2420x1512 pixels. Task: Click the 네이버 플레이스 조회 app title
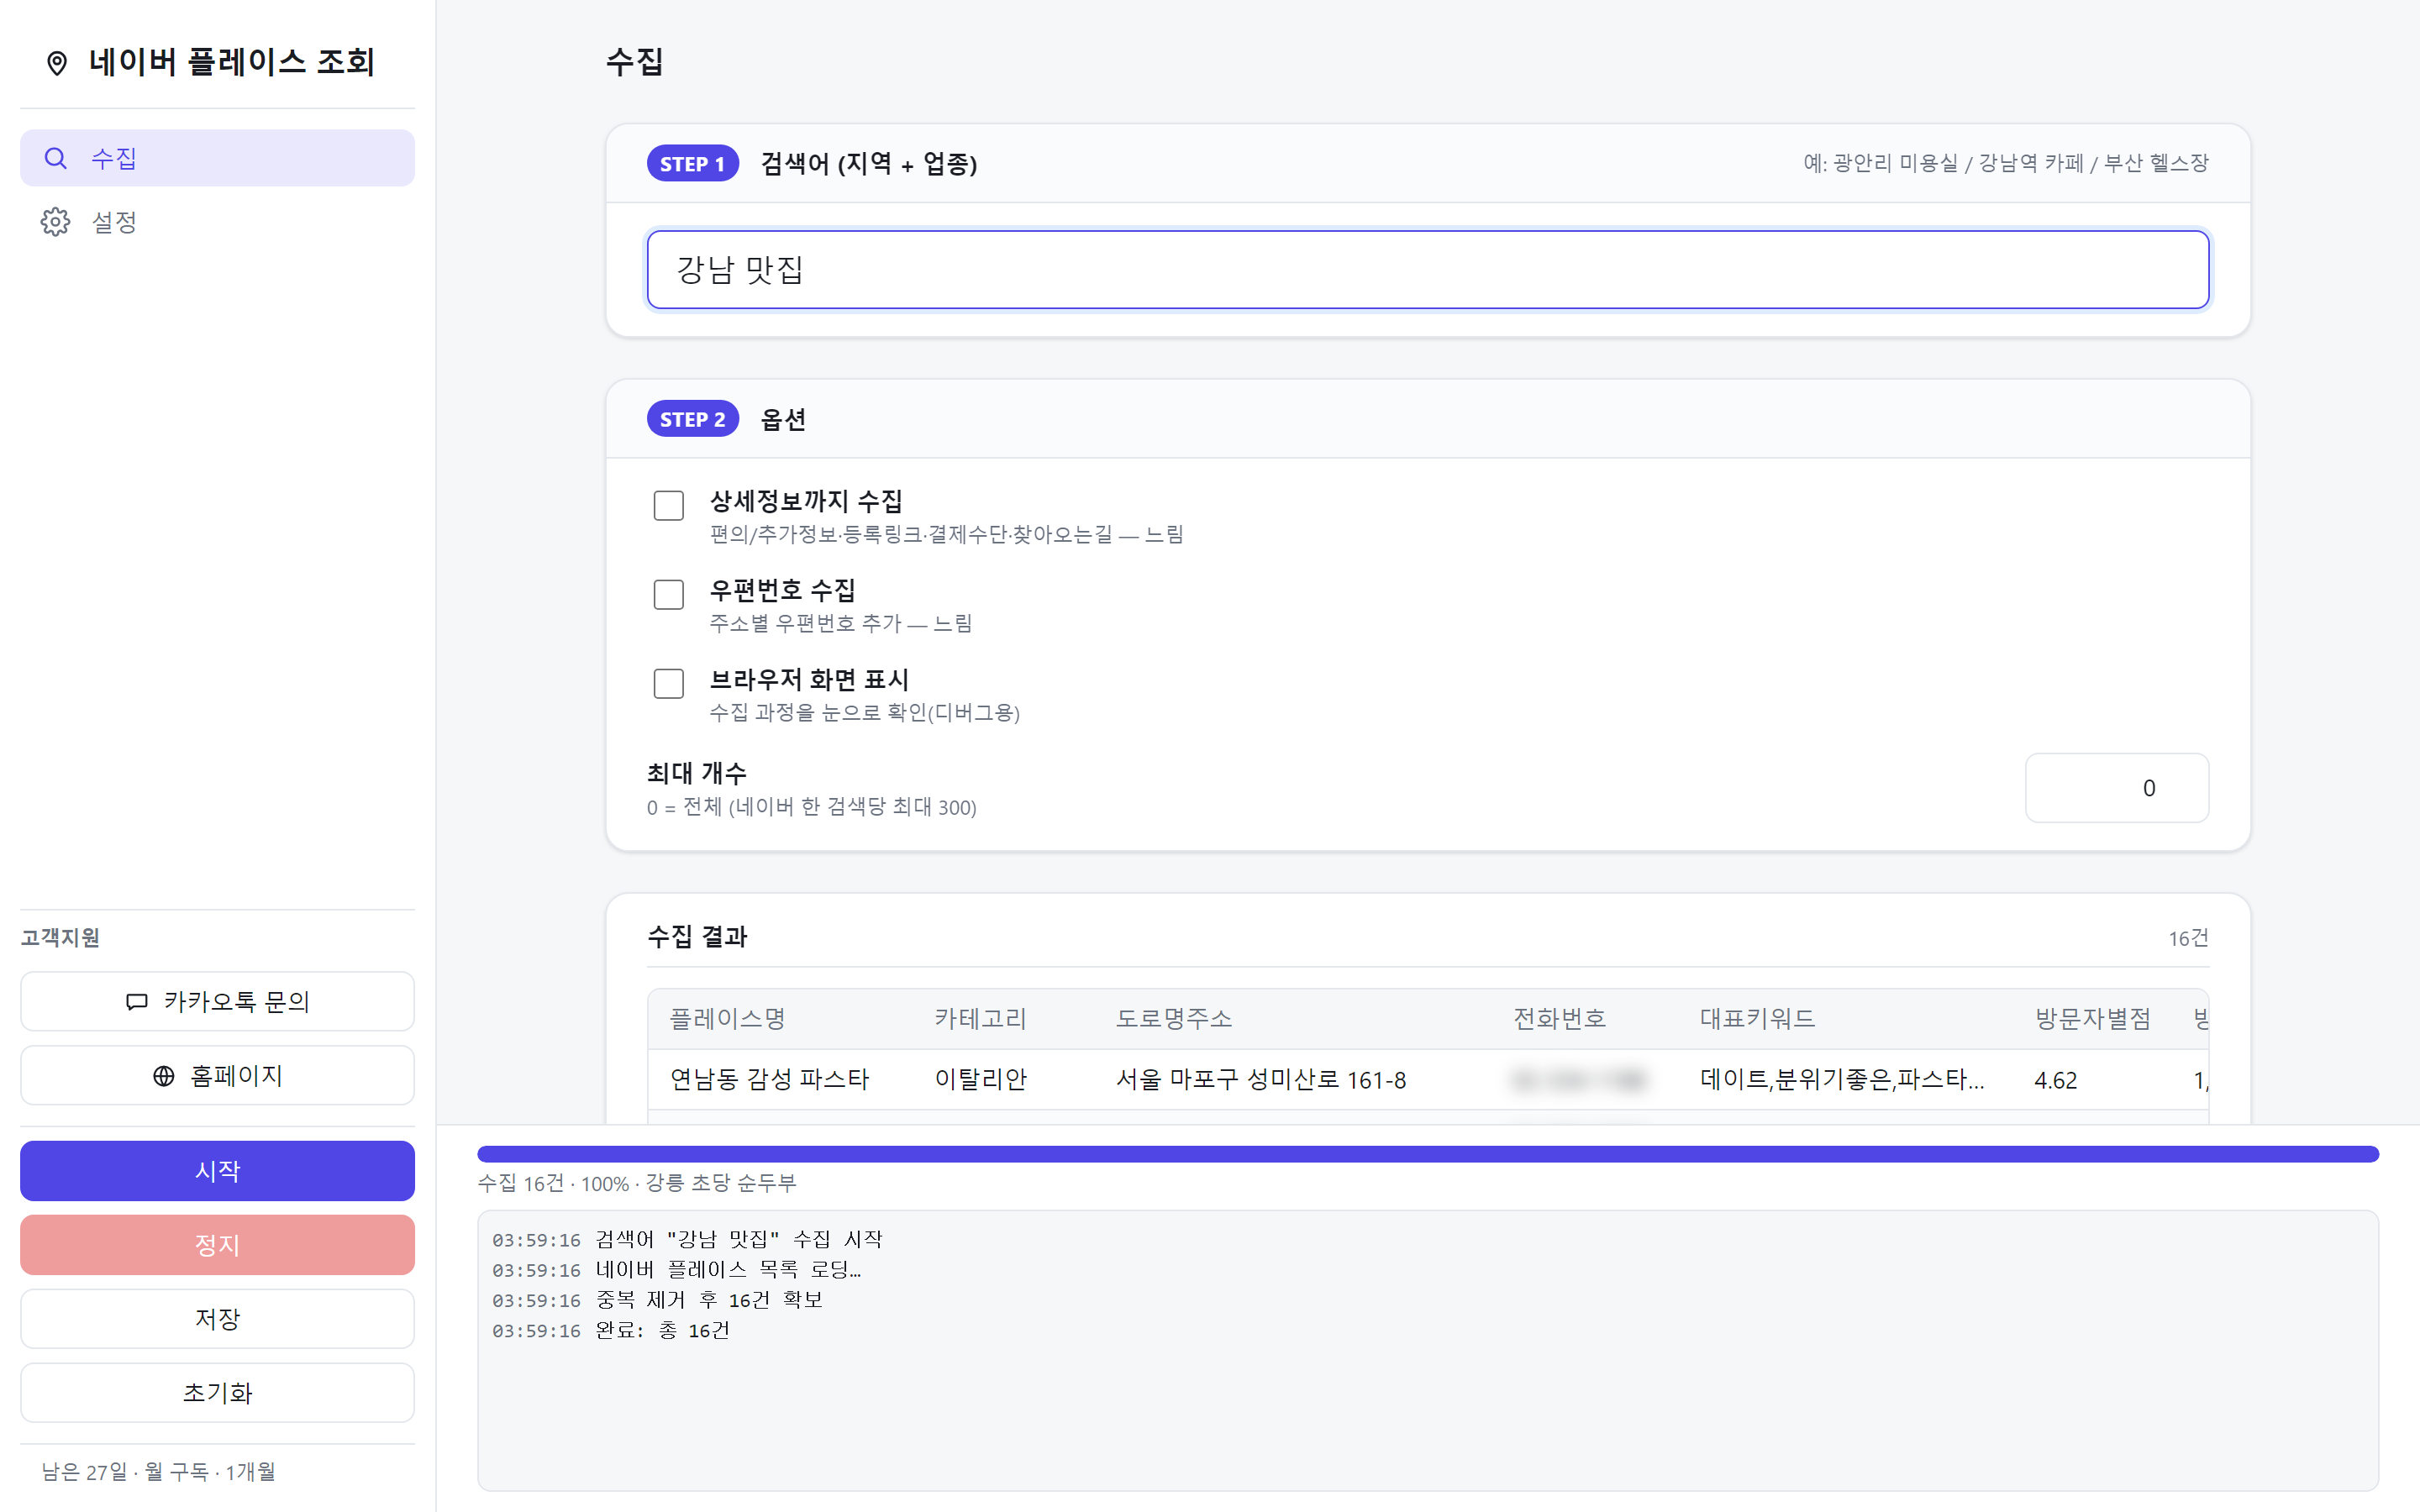coord(231,62)
